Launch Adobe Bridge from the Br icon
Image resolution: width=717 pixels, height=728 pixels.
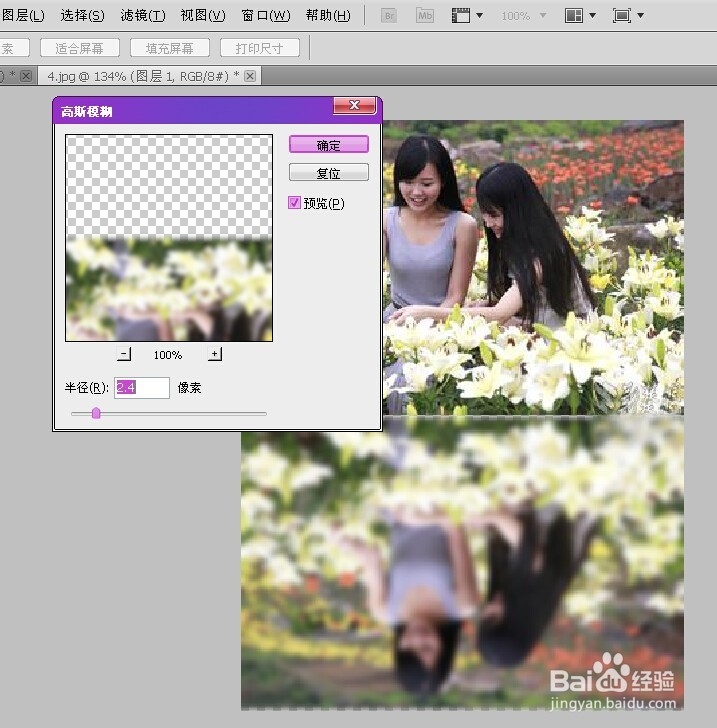(389, 16)
